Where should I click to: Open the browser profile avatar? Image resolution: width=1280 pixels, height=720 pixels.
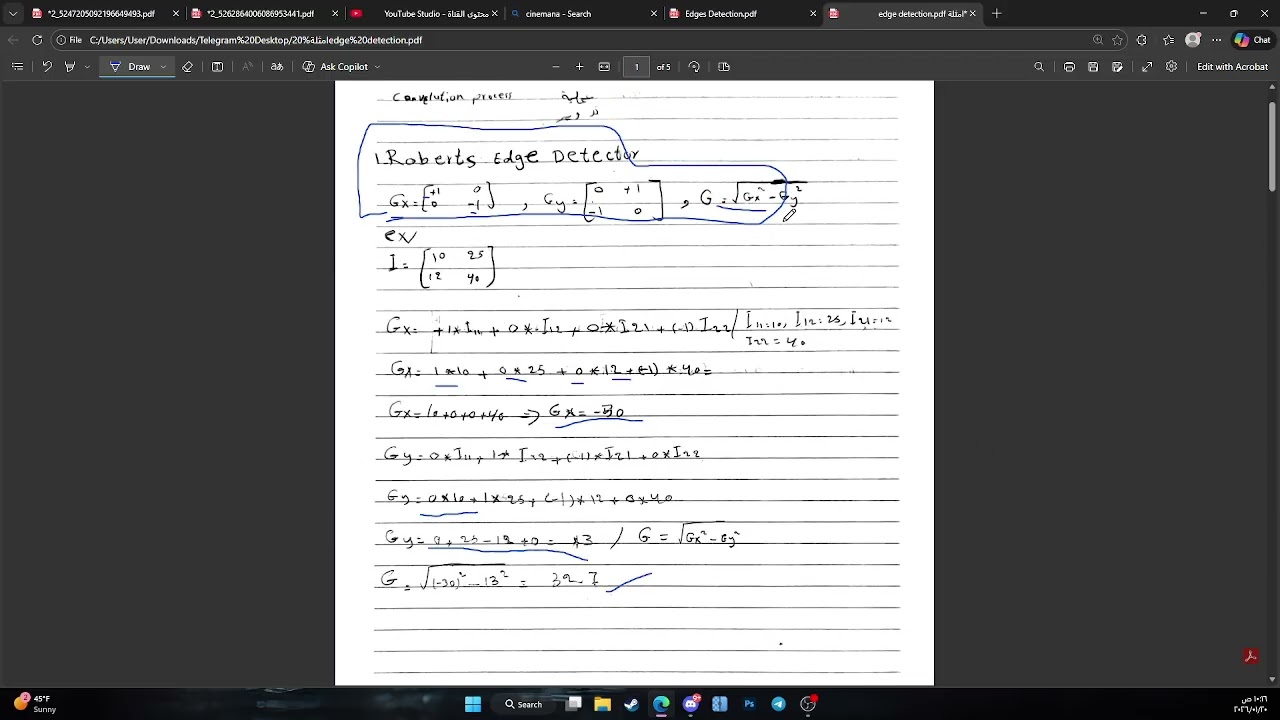coord(1193,40)
